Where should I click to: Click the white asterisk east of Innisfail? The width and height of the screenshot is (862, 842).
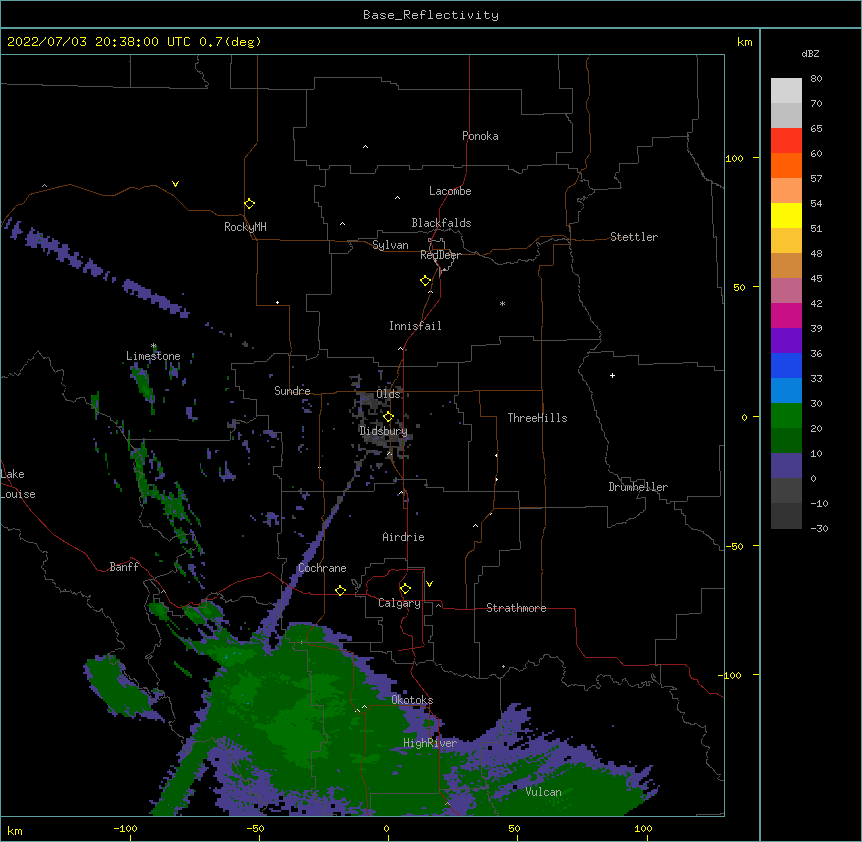[x=502, y=303]
